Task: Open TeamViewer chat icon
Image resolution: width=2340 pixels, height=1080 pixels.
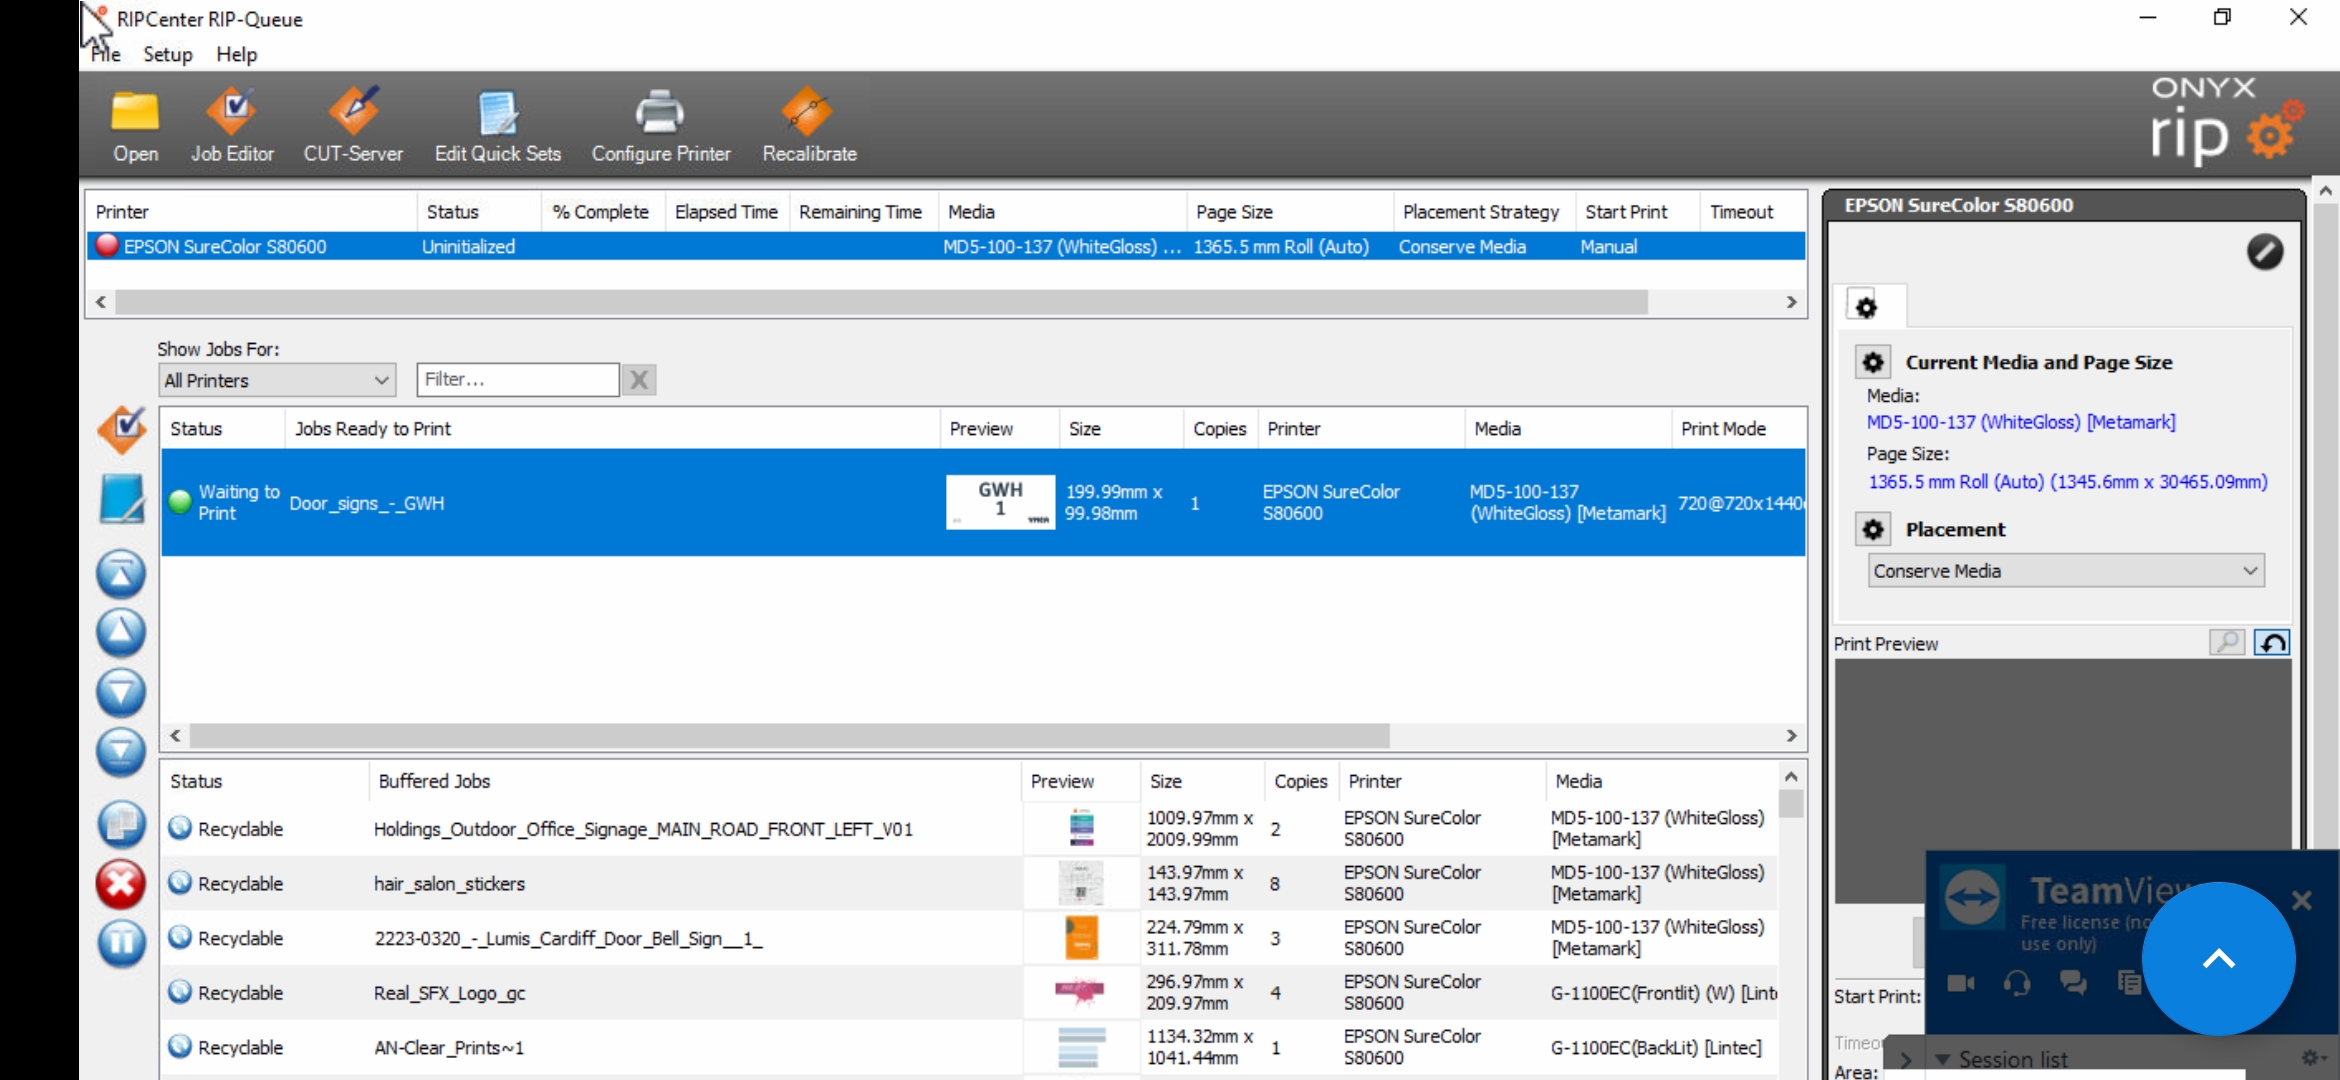Action: [x=2074, y=983]
